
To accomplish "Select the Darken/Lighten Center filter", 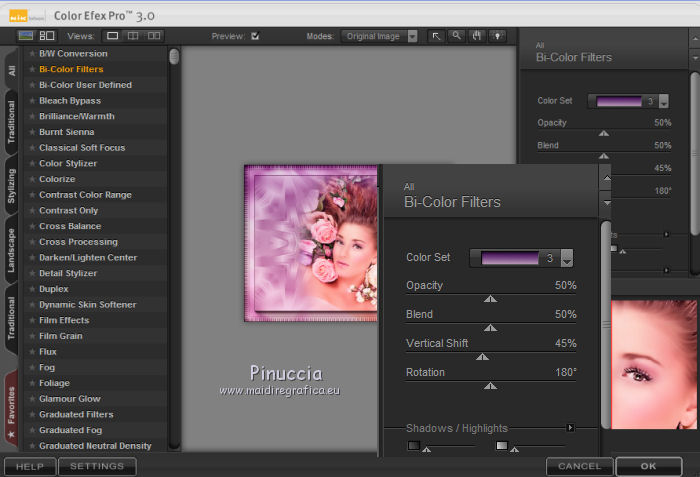I will (x=88, y=258).
